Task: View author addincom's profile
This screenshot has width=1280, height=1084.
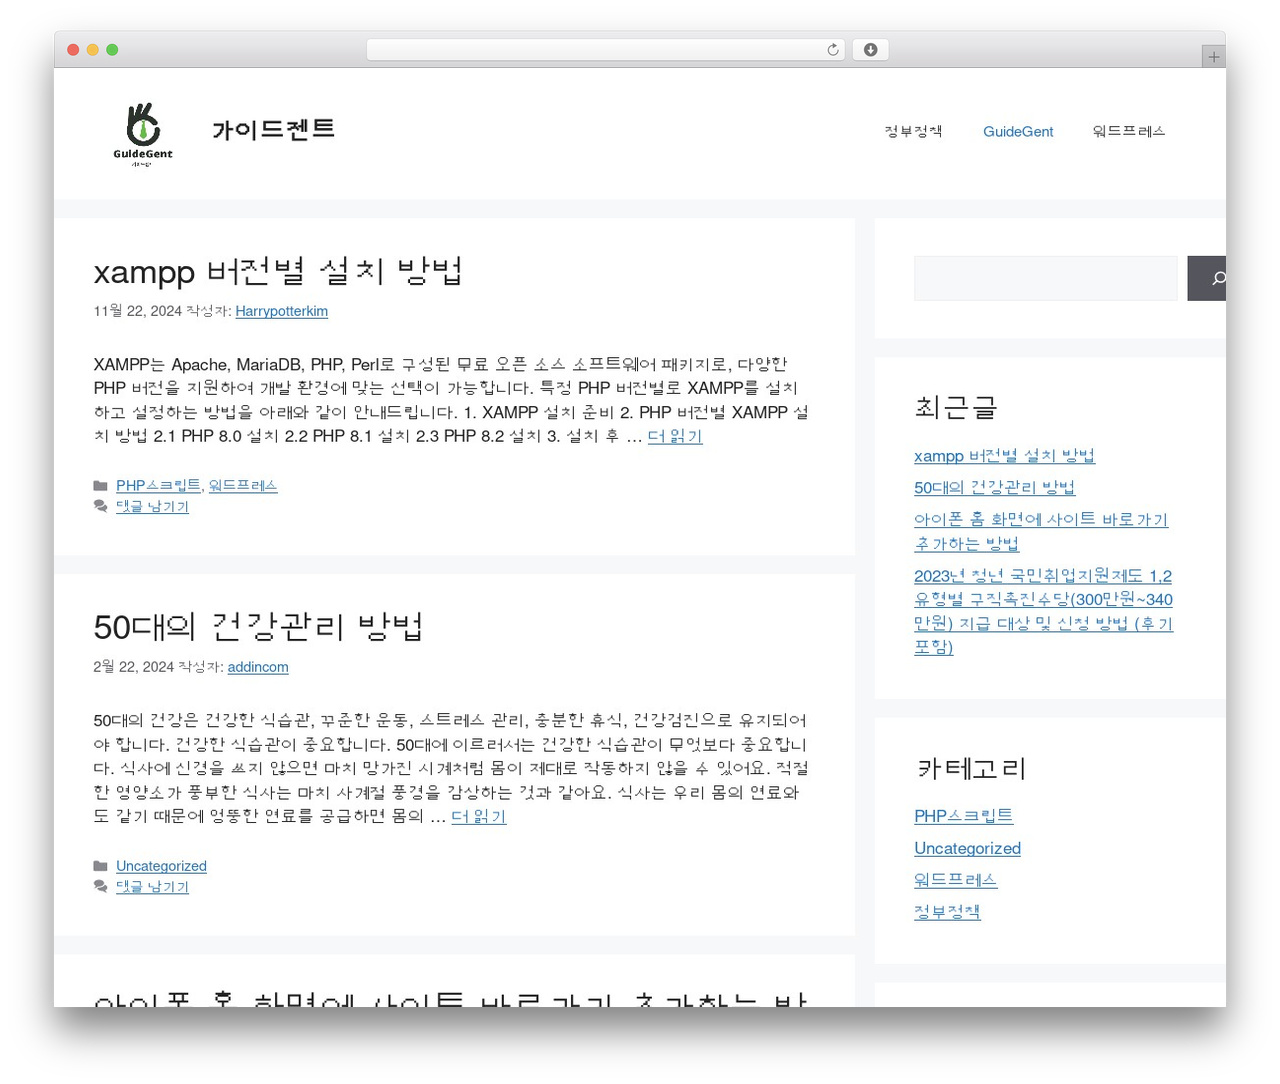Action: pos(258,667)
